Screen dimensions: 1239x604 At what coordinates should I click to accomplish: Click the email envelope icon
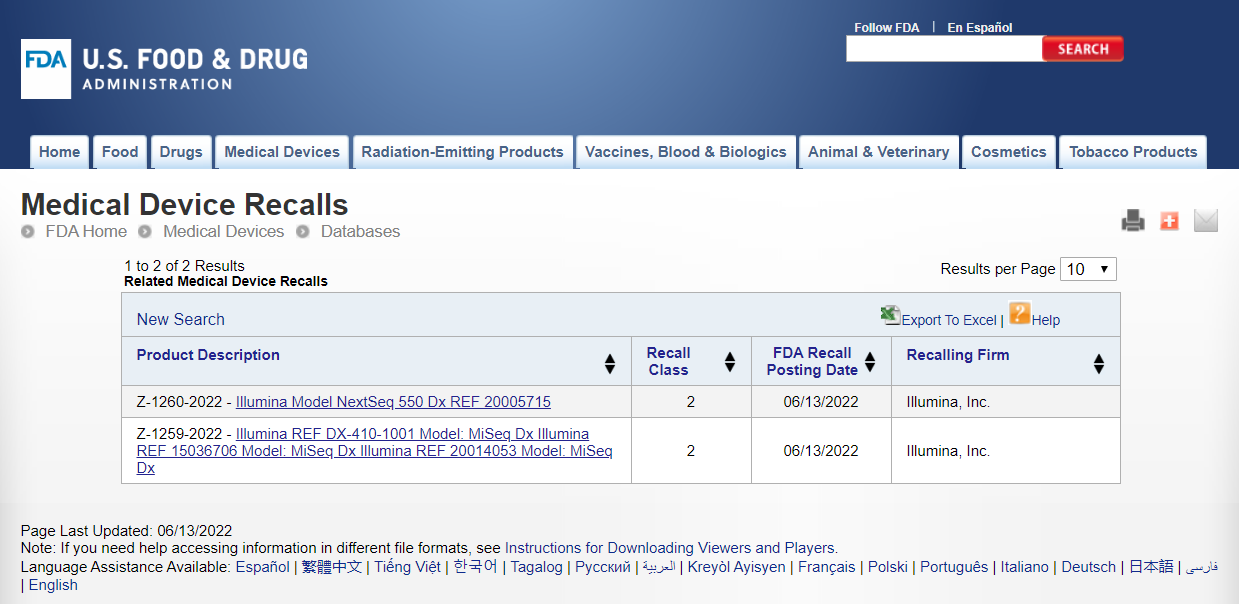[1206, 221]
